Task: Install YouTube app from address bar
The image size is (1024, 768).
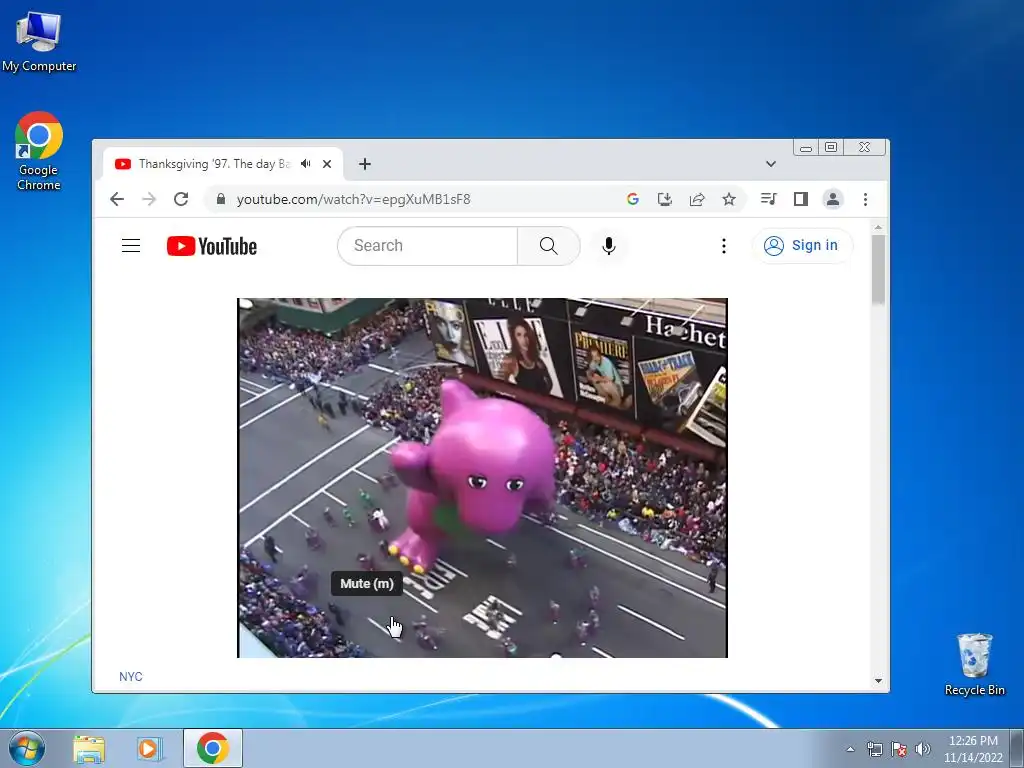Action: point(665,199)
